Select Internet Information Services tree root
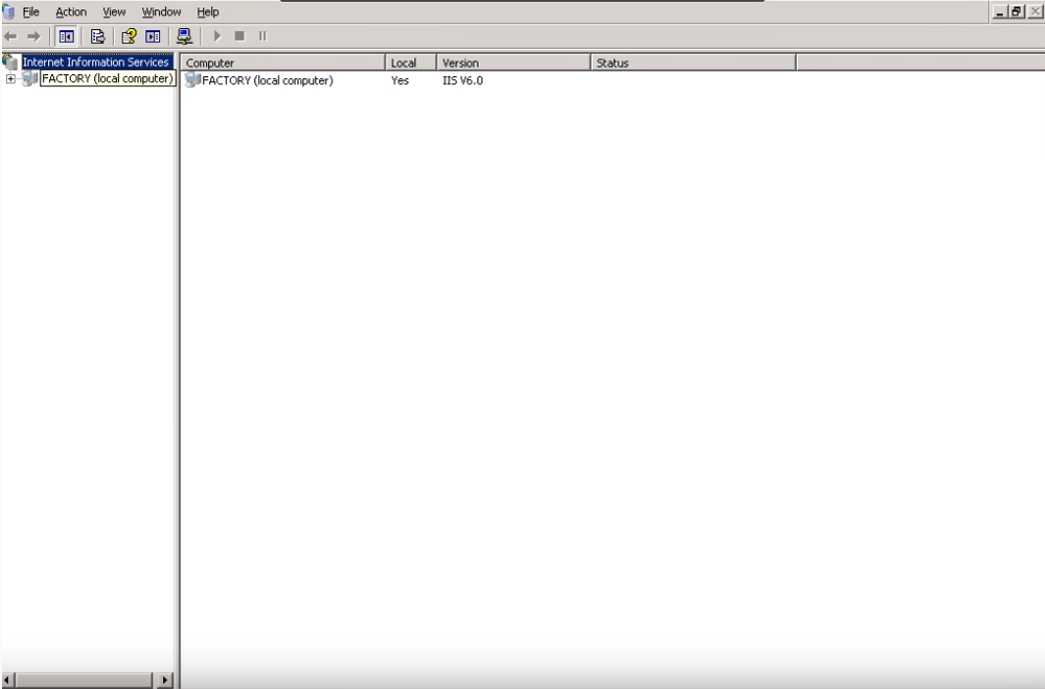This screenshot has width=1045, height=689. pos(96,62)
